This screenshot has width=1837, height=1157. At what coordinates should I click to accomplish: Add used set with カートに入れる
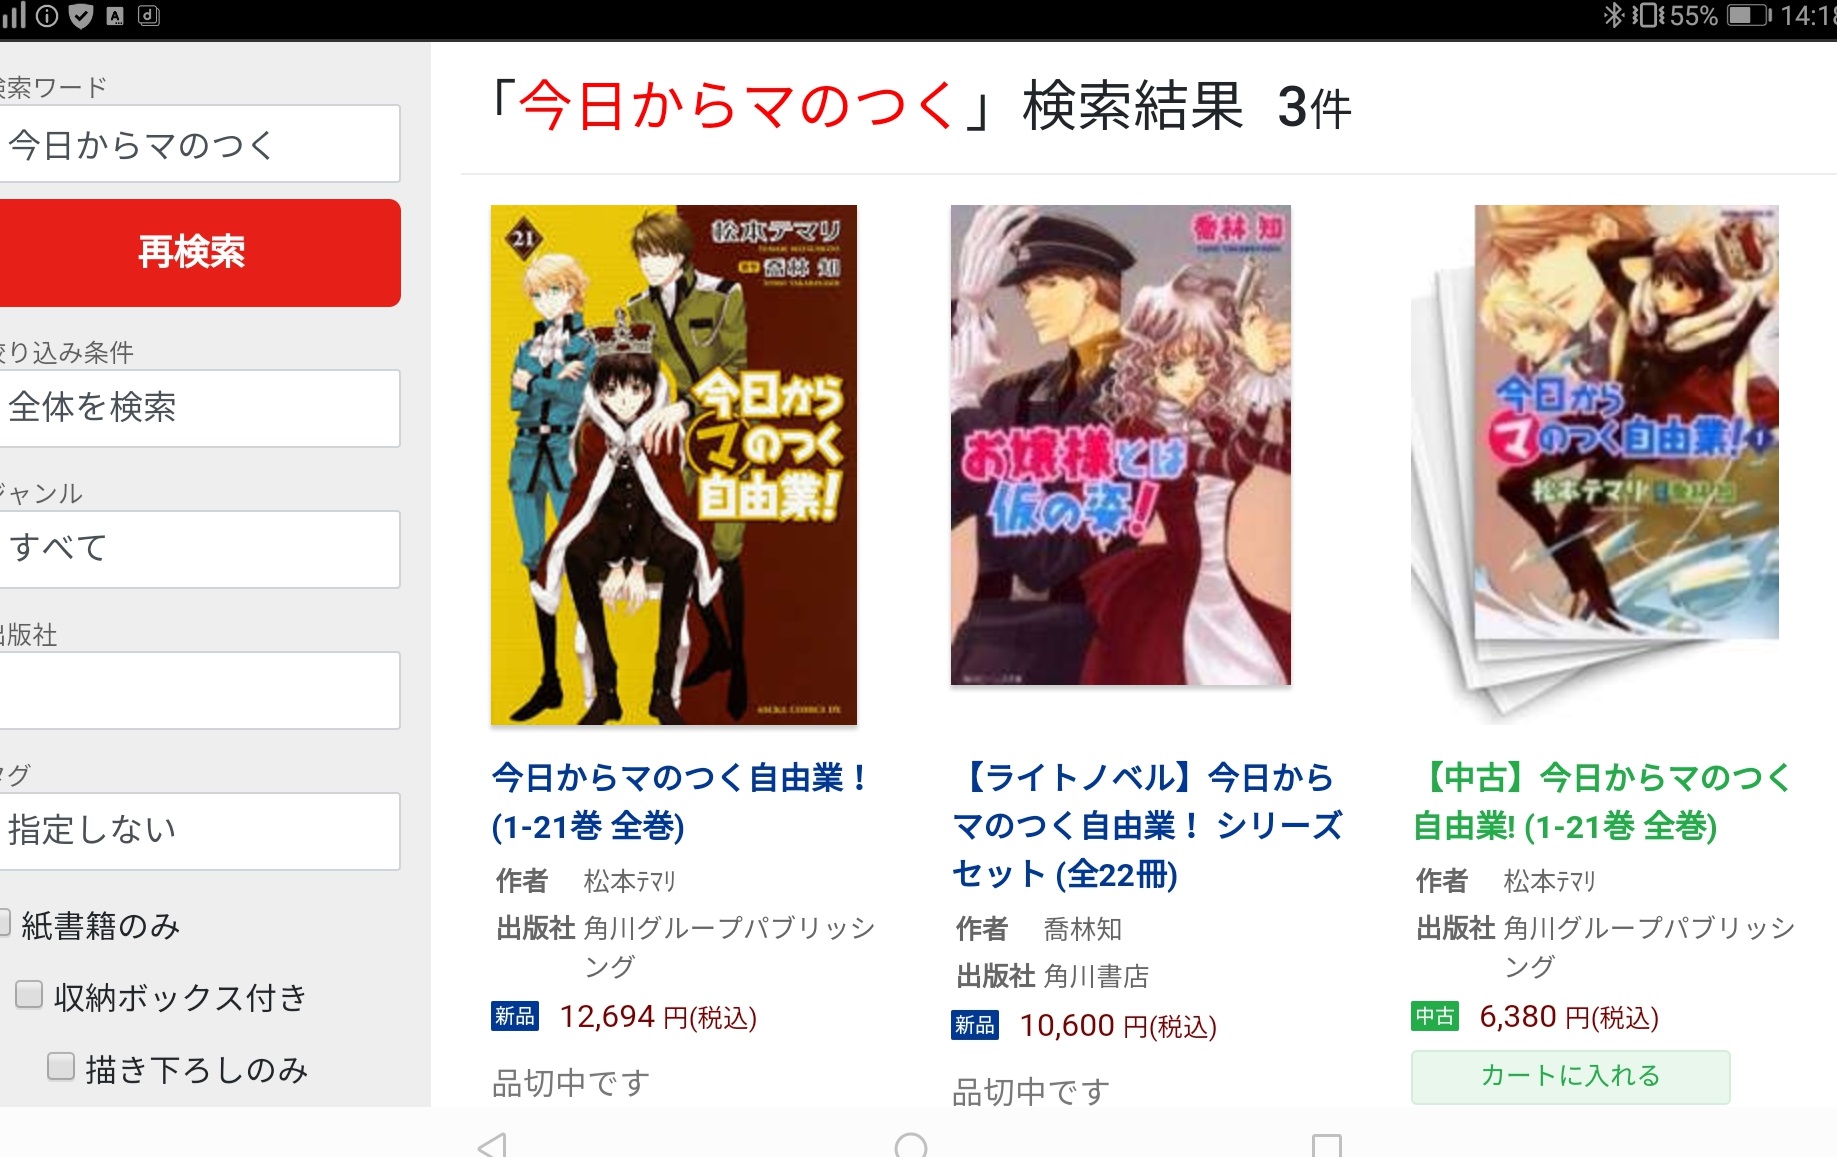[x=1570, y=1076]
